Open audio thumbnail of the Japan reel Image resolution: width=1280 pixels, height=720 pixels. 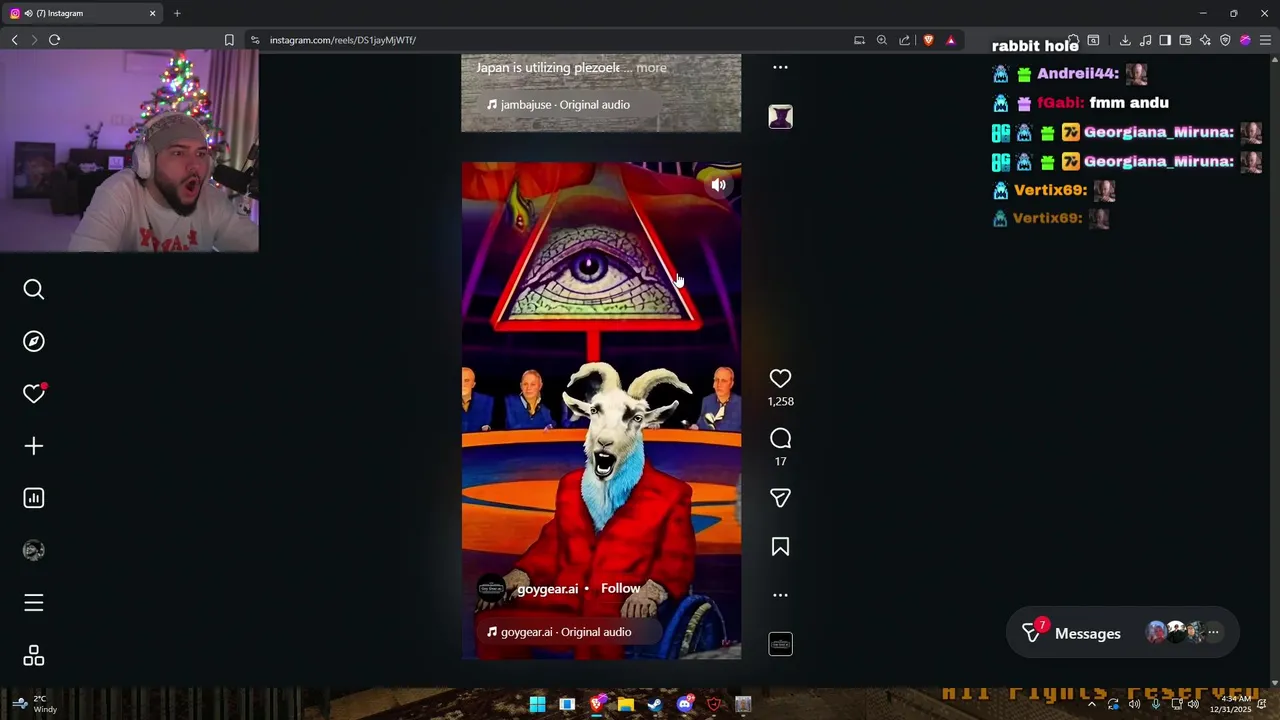pos(780,116)
